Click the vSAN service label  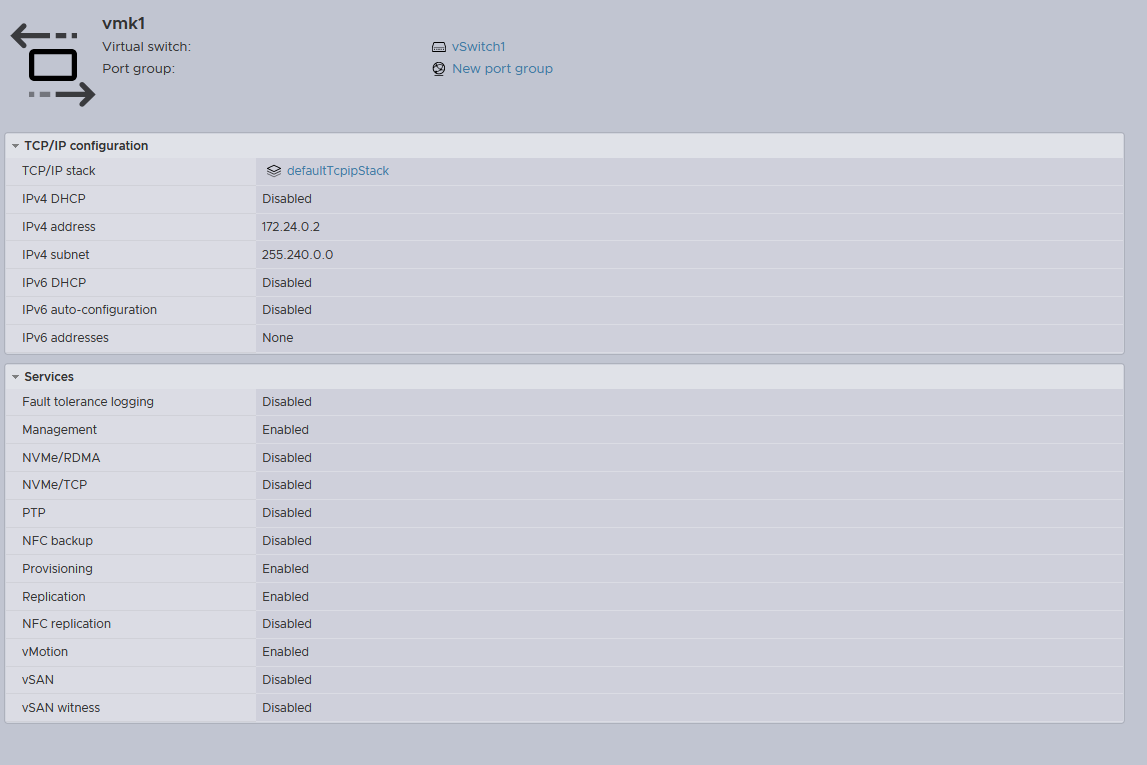coord(38,679)
